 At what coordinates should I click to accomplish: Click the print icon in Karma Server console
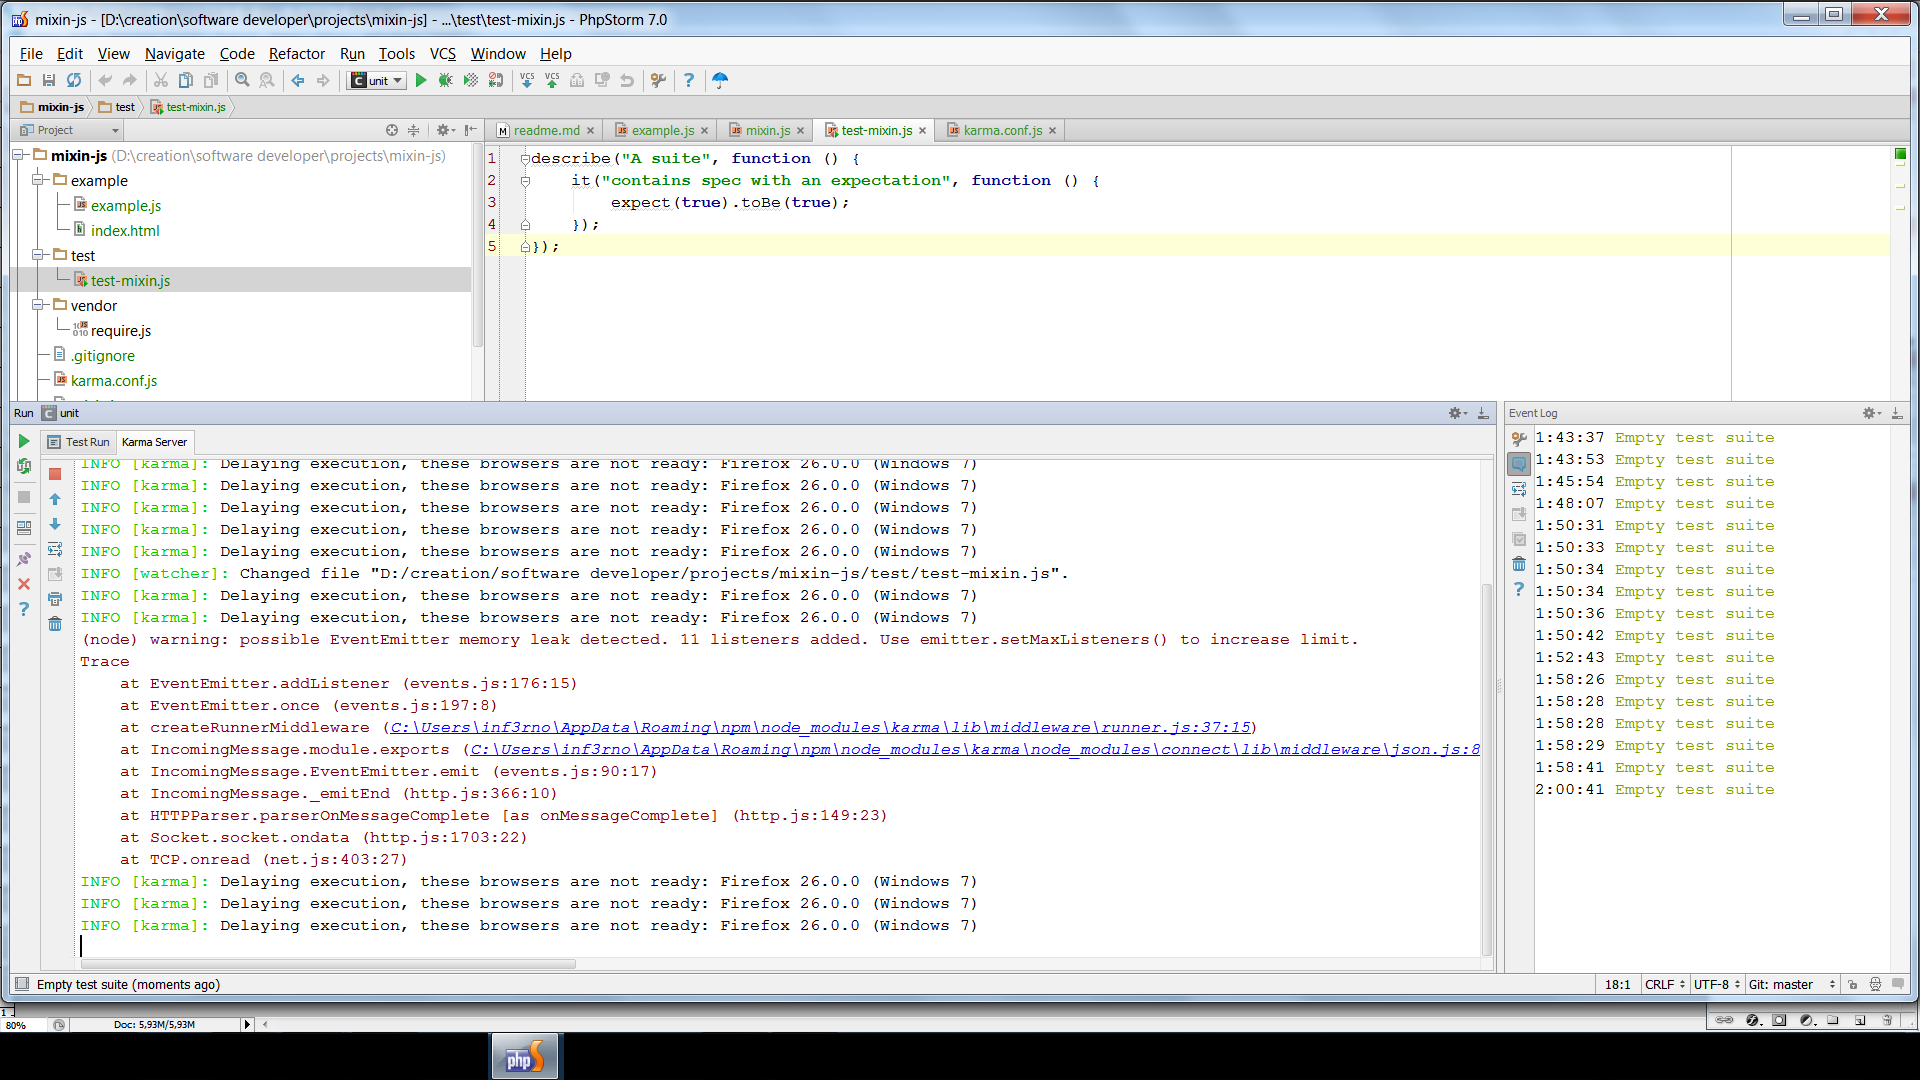coord(55,599)
